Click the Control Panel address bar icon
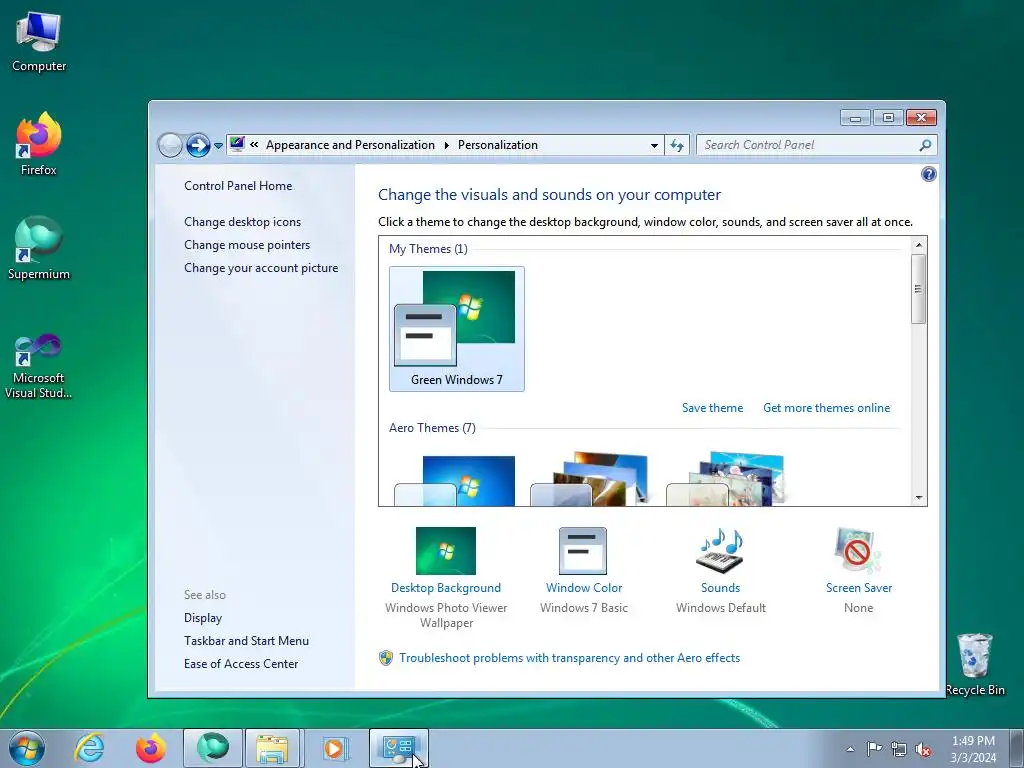Image resolution: width=1024 pixels, height=768 pixels. (x=237, y=144)
